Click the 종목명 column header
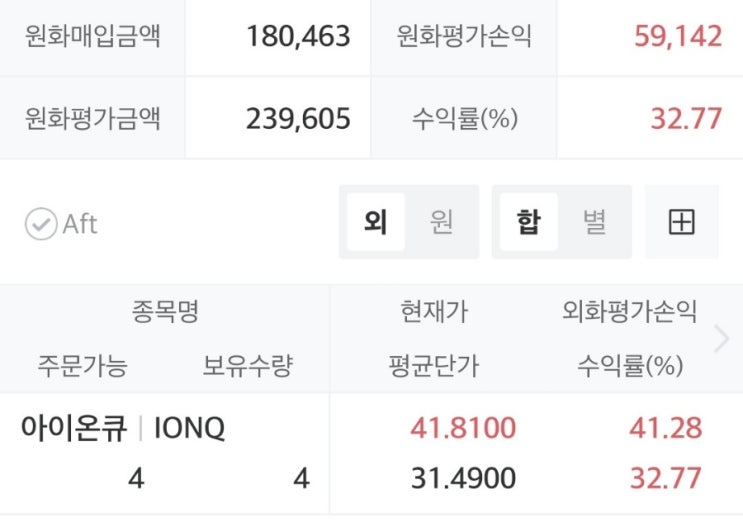Screen dimensions: 743x527 pyautogui.click(x=165, y=312)
